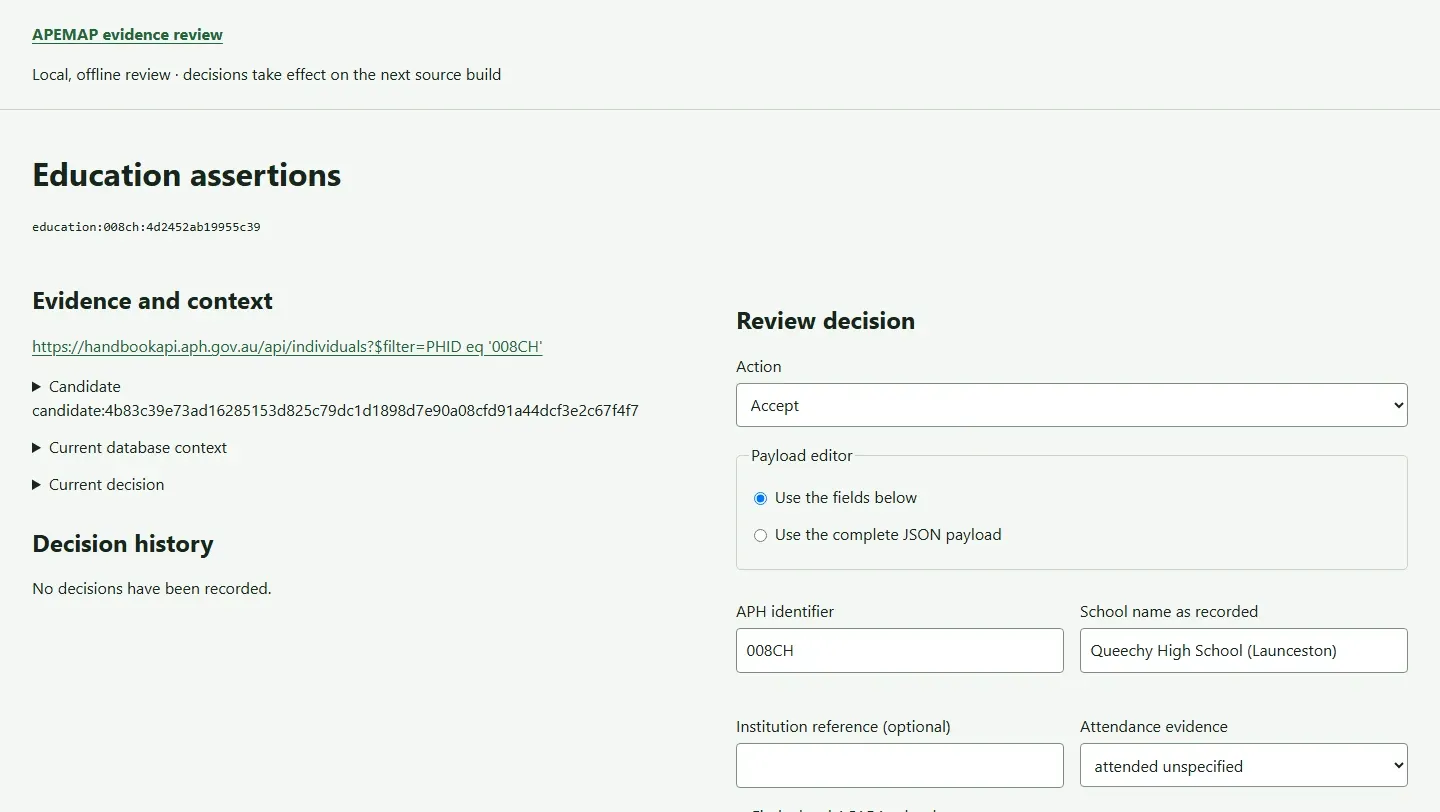Open the Attendance evidence dropdown
The height and width of the screenshot is (812, 1440).
[x=1243, y=766]
